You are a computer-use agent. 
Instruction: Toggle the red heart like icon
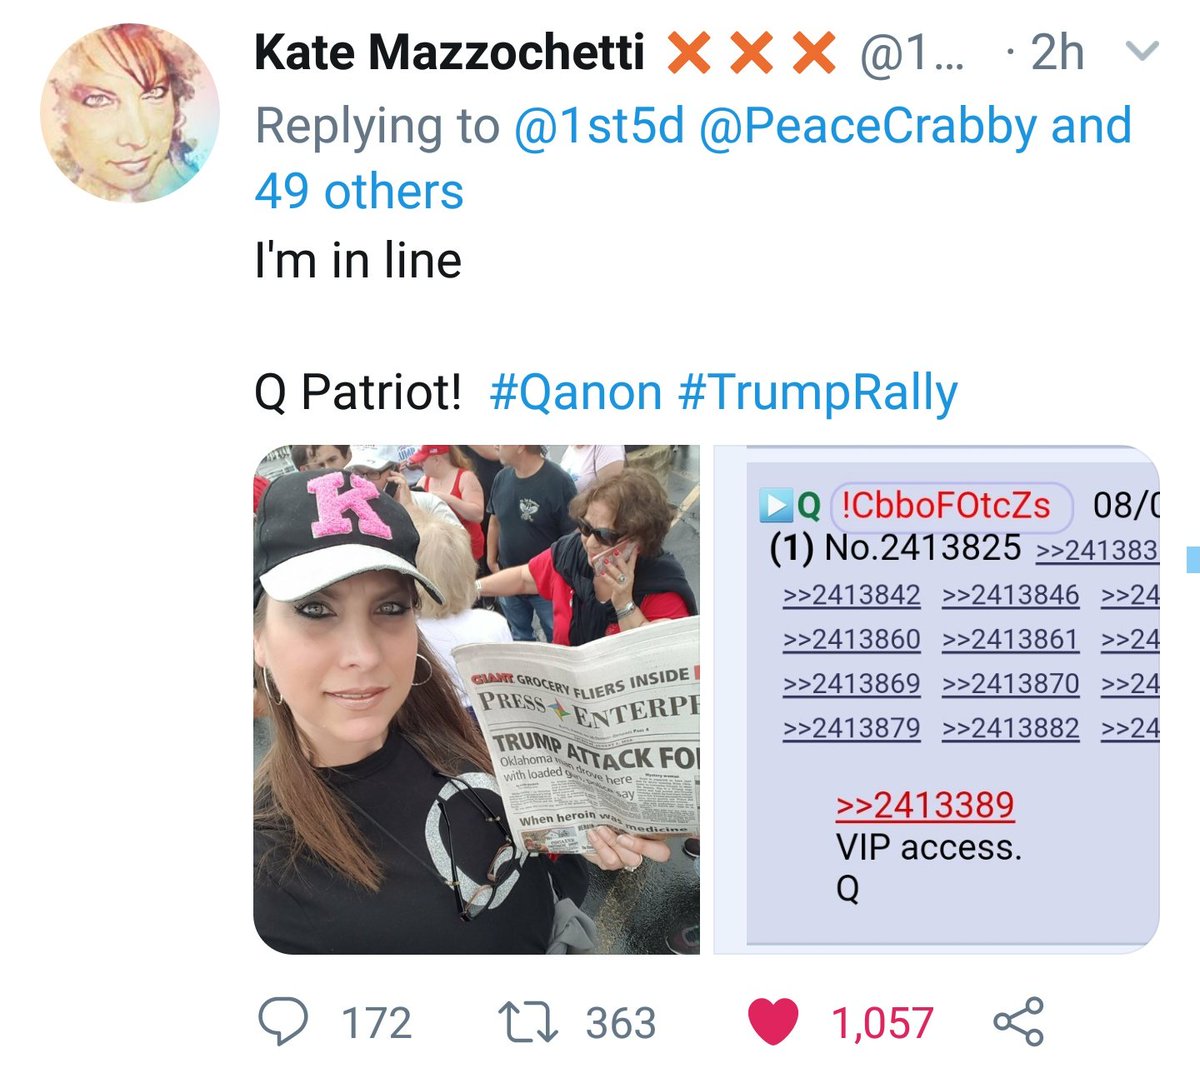pyautogui.click(x=773, y=1022)
